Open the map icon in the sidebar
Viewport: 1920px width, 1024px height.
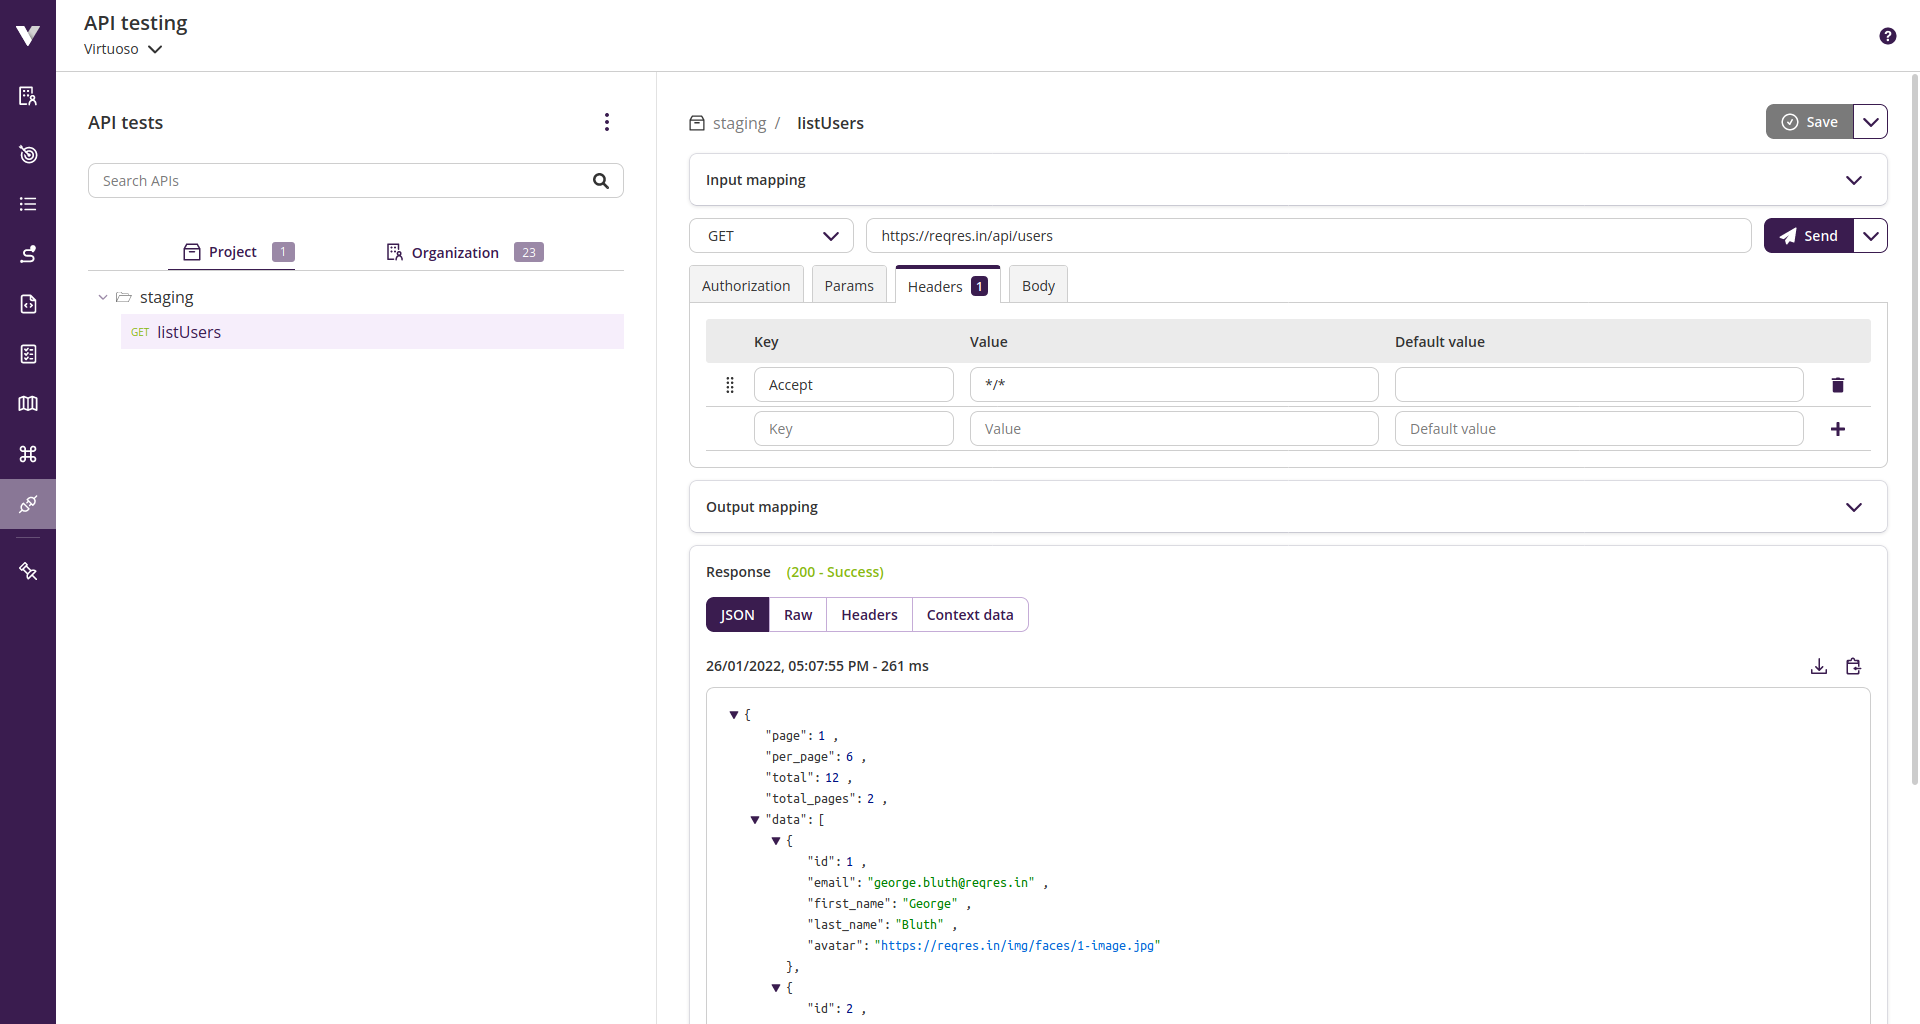pyautogui.click(x=28, y=403)
